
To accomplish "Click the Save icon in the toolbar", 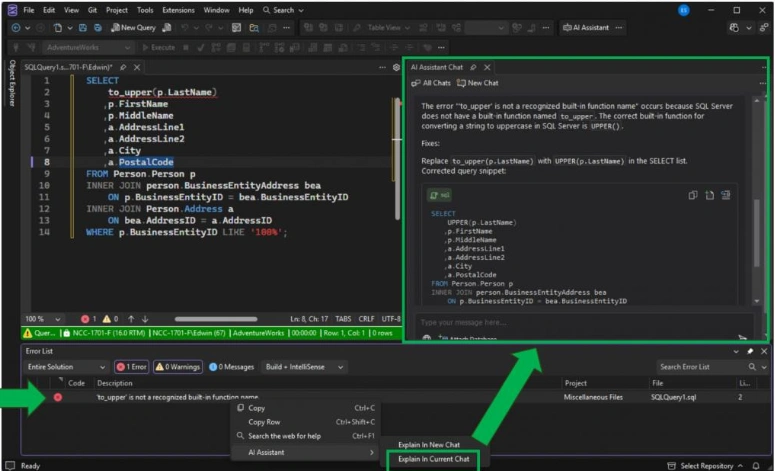I will pos(83,28).
